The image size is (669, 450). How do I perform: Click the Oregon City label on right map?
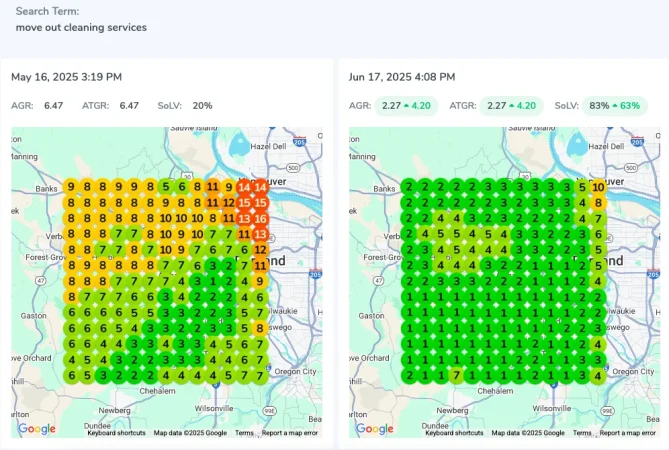click(x=633, y=372)
